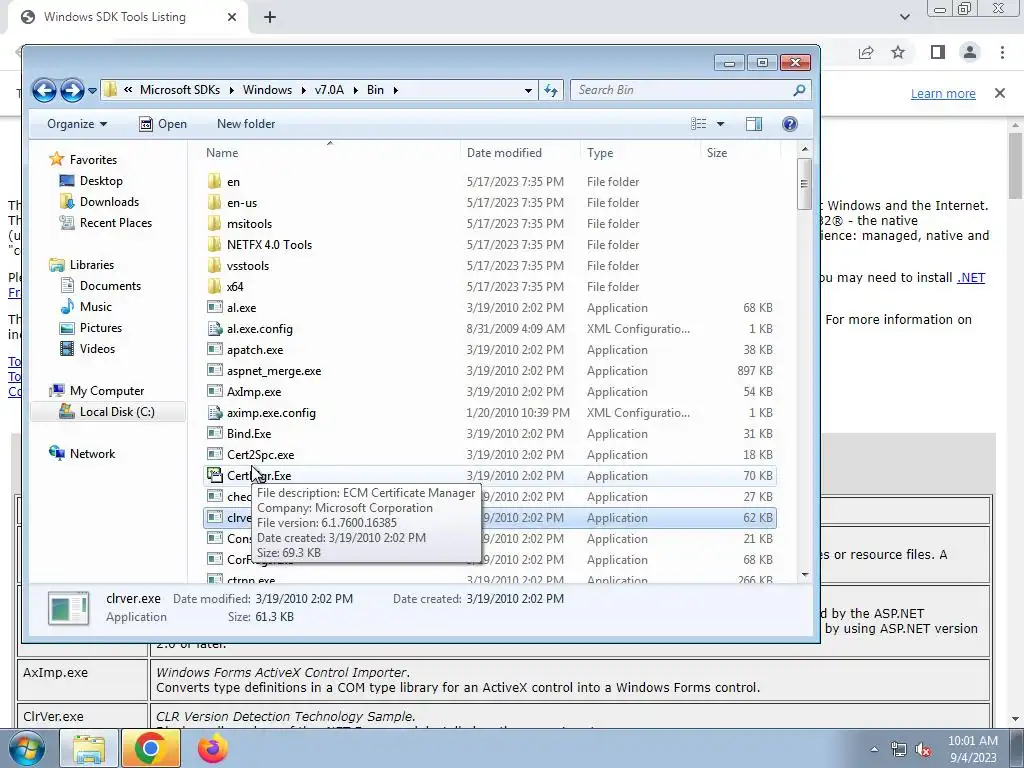Screen dimensions: 1024x768
Task: Sort by Date modified column header
Action: [520, 153]
